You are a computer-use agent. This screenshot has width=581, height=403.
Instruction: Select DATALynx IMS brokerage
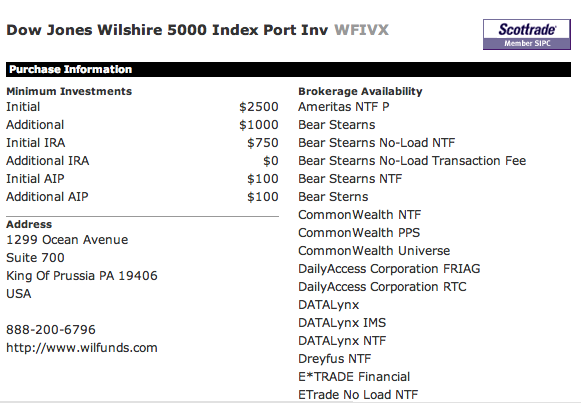[342, 323]
